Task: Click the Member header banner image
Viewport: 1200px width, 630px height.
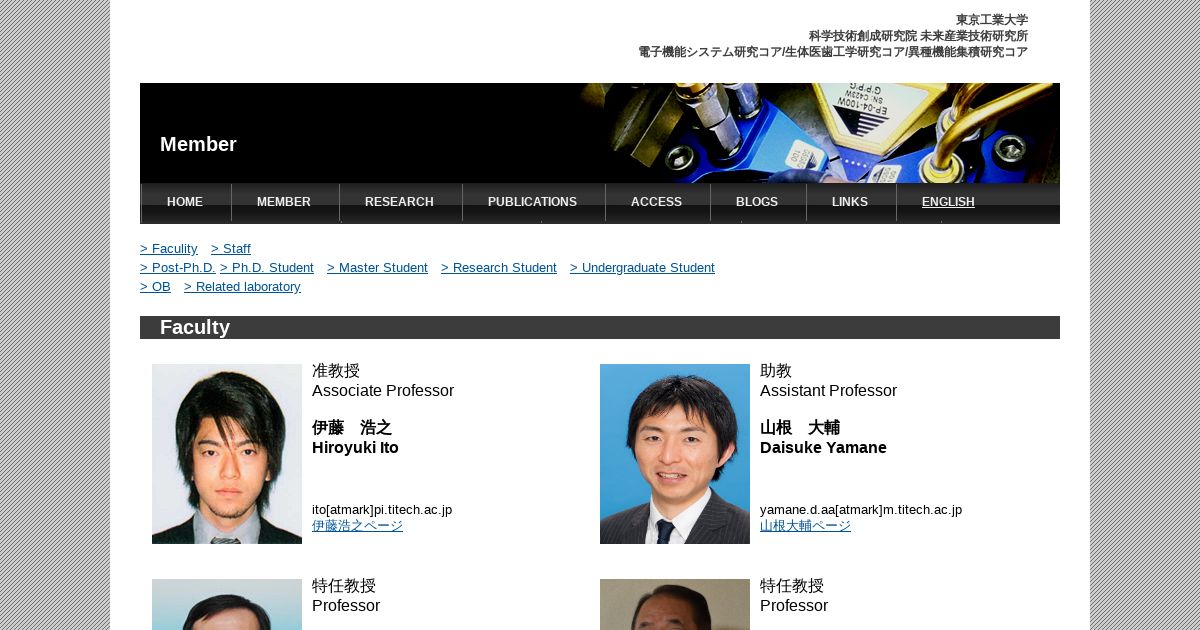Action: pos(600,133)
